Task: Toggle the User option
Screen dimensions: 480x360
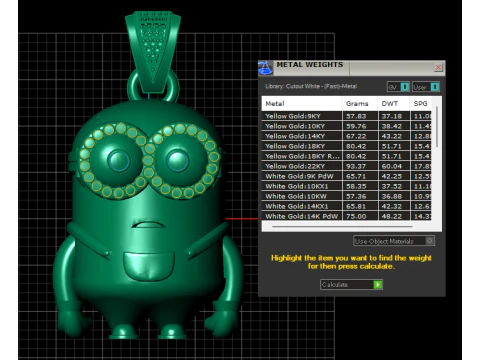Action: (426, 87)
